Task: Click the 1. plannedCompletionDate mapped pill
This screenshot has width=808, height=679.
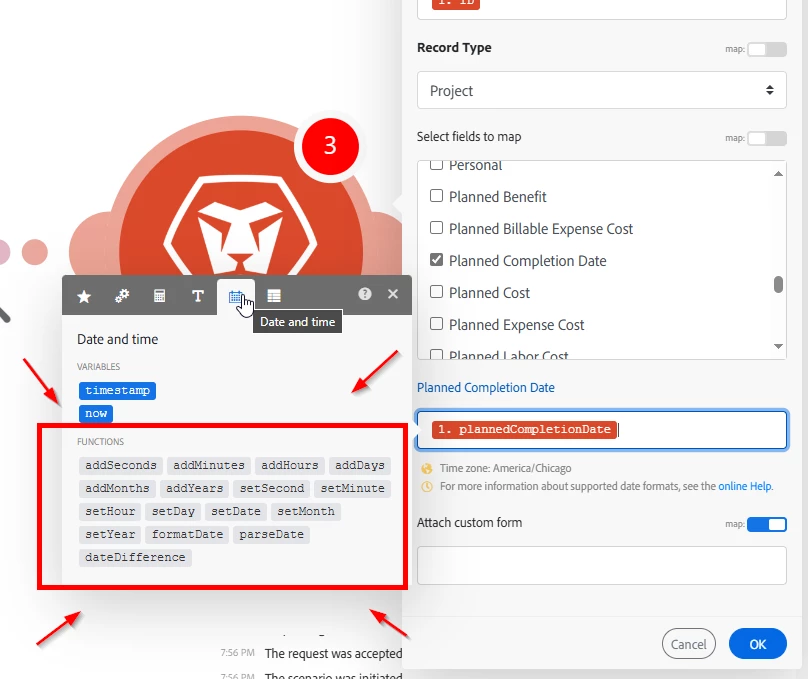Action: [525, 429]
